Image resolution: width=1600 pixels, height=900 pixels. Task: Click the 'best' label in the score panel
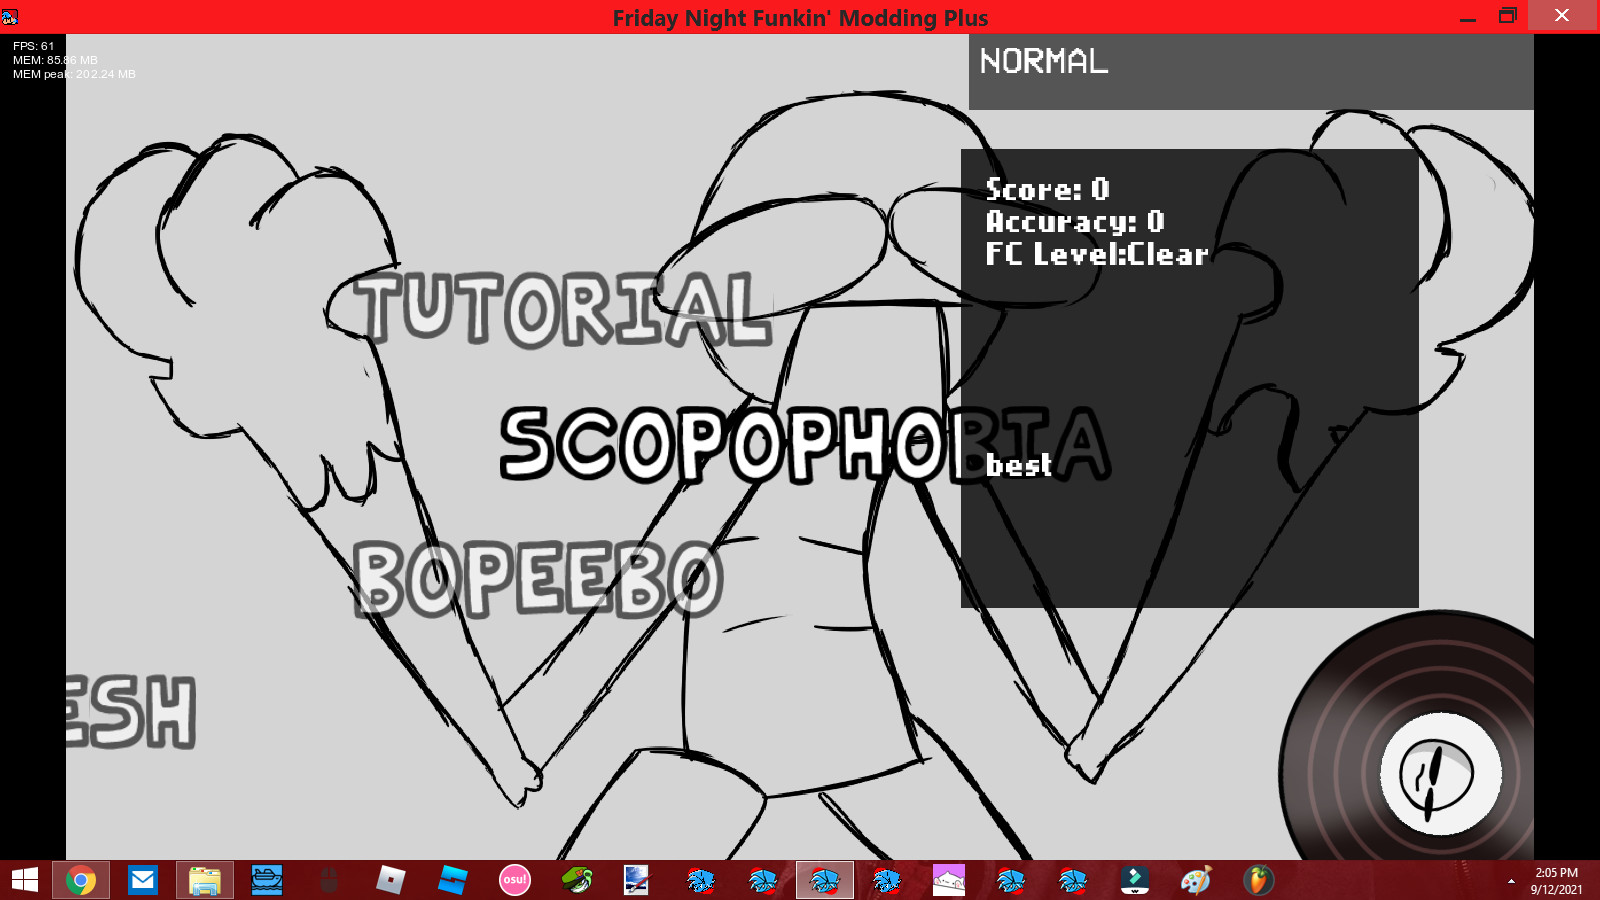coord(1018,465)
